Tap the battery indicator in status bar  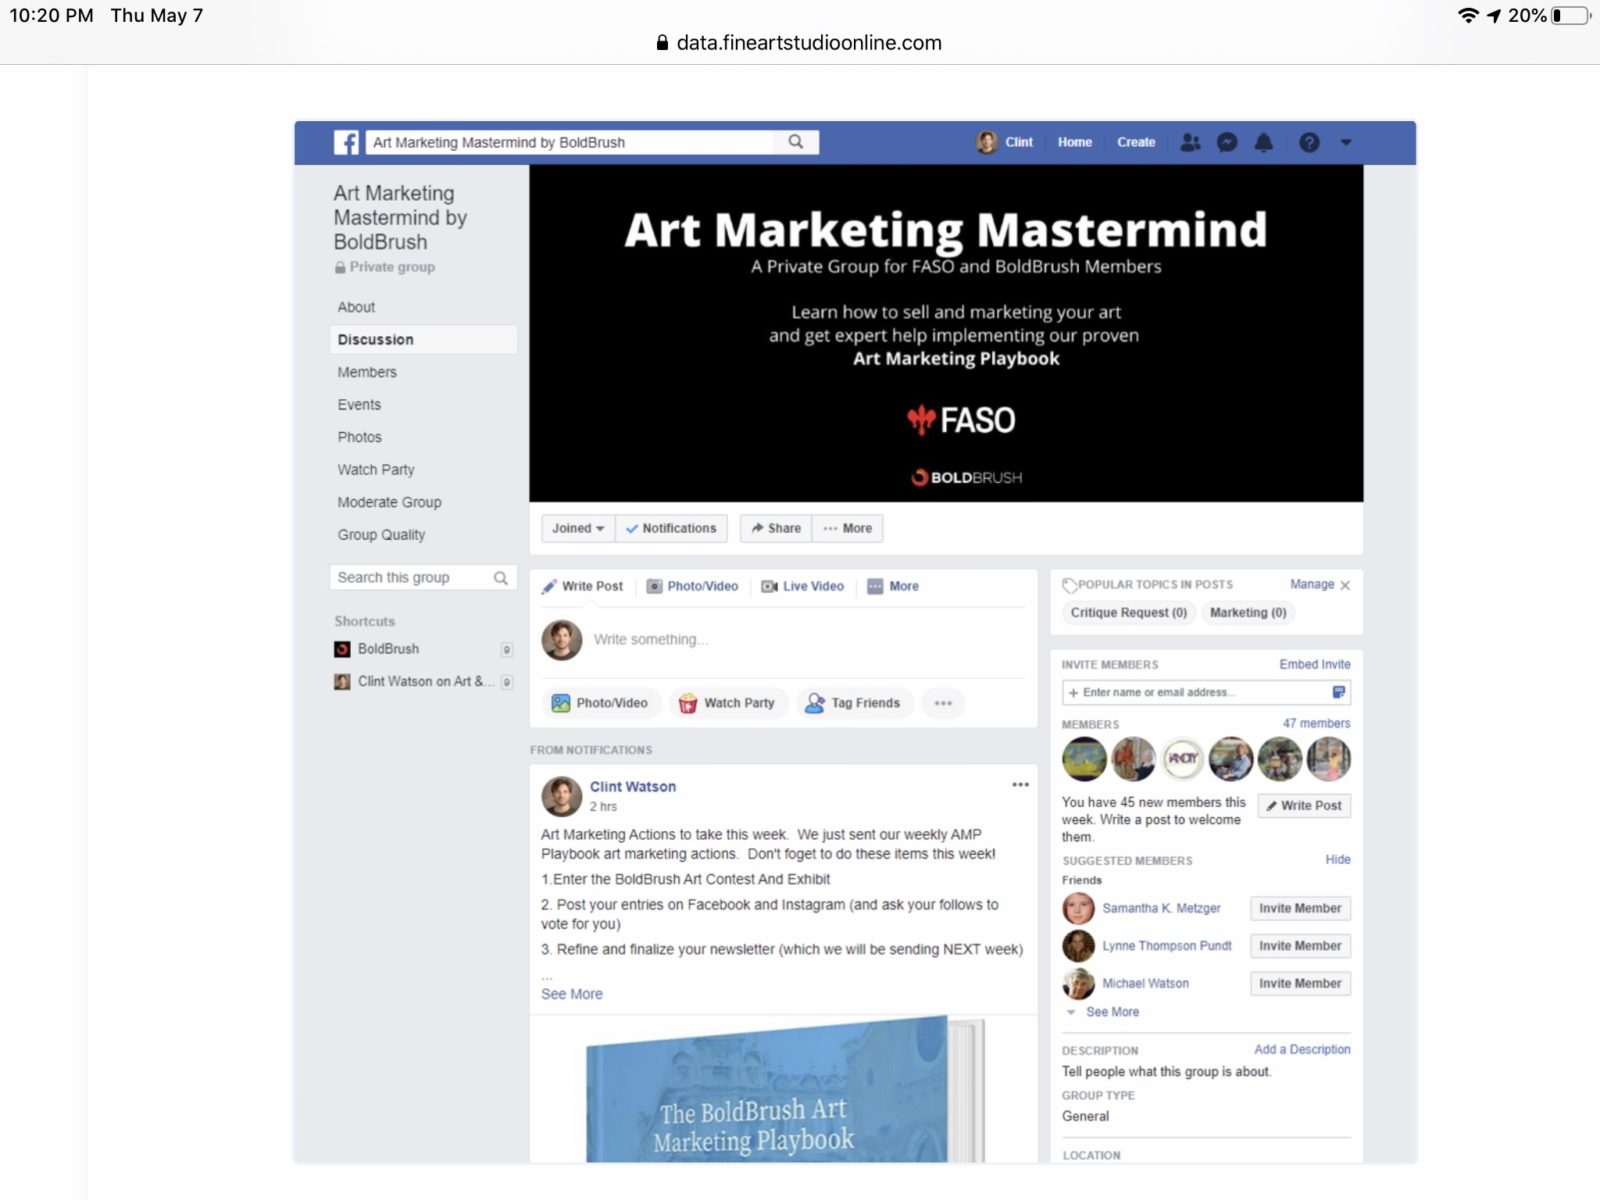tap(1572, 15)
